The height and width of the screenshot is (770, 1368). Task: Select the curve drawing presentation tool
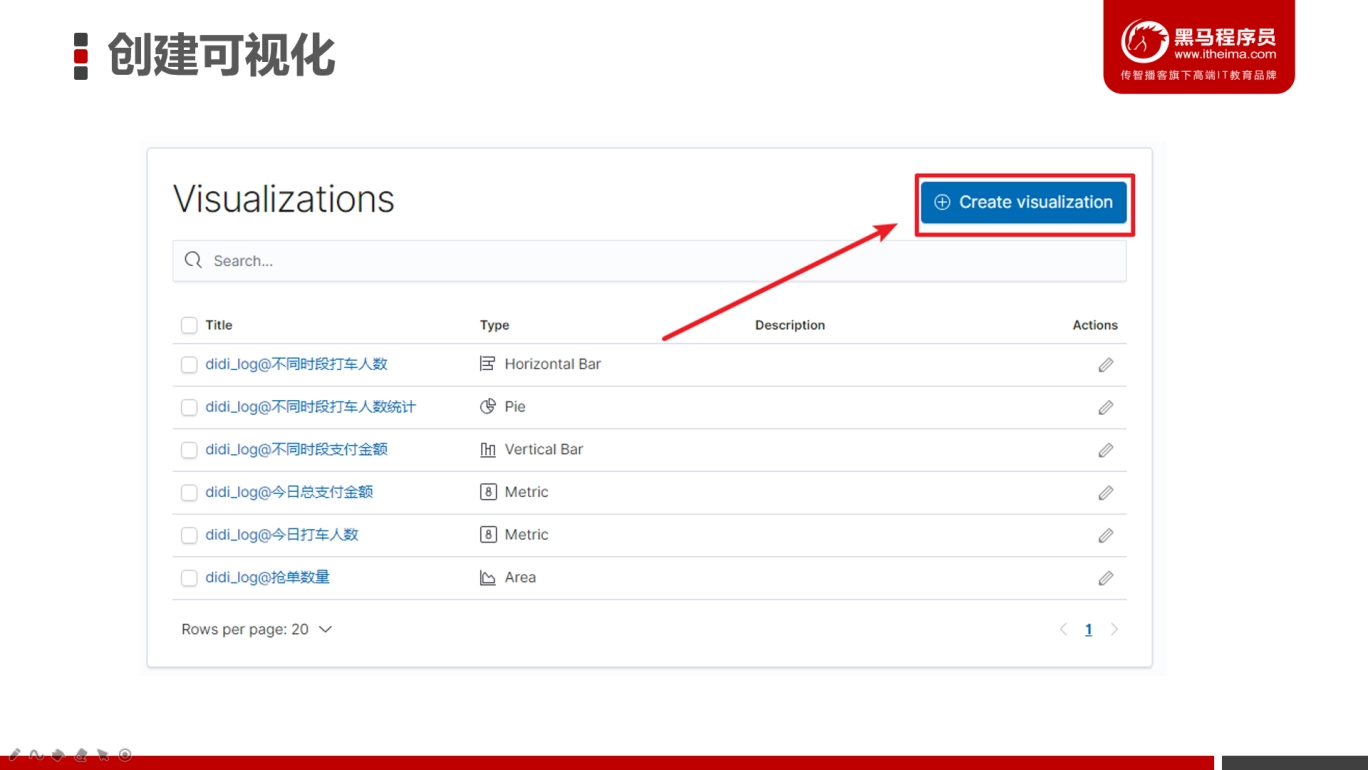pyautogui.click(x=36, y=754)
